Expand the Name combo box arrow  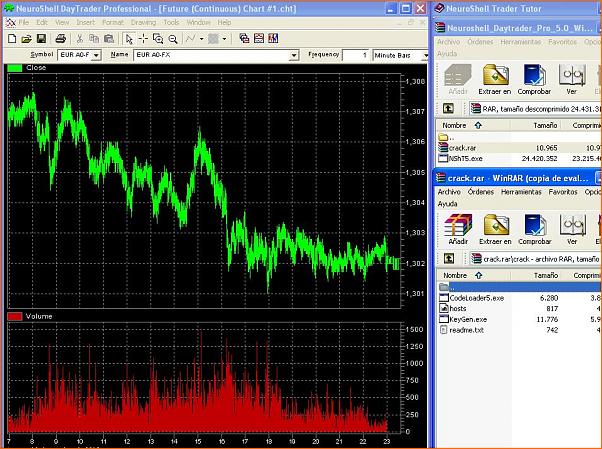click(294, 55)
